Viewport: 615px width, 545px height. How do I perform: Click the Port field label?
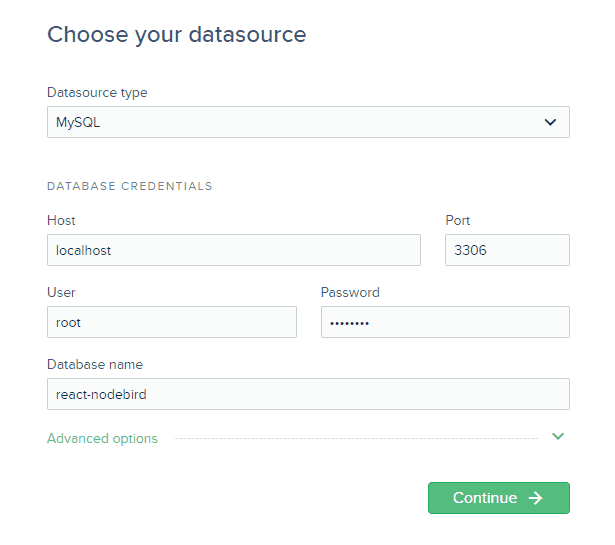click(458, 220)
